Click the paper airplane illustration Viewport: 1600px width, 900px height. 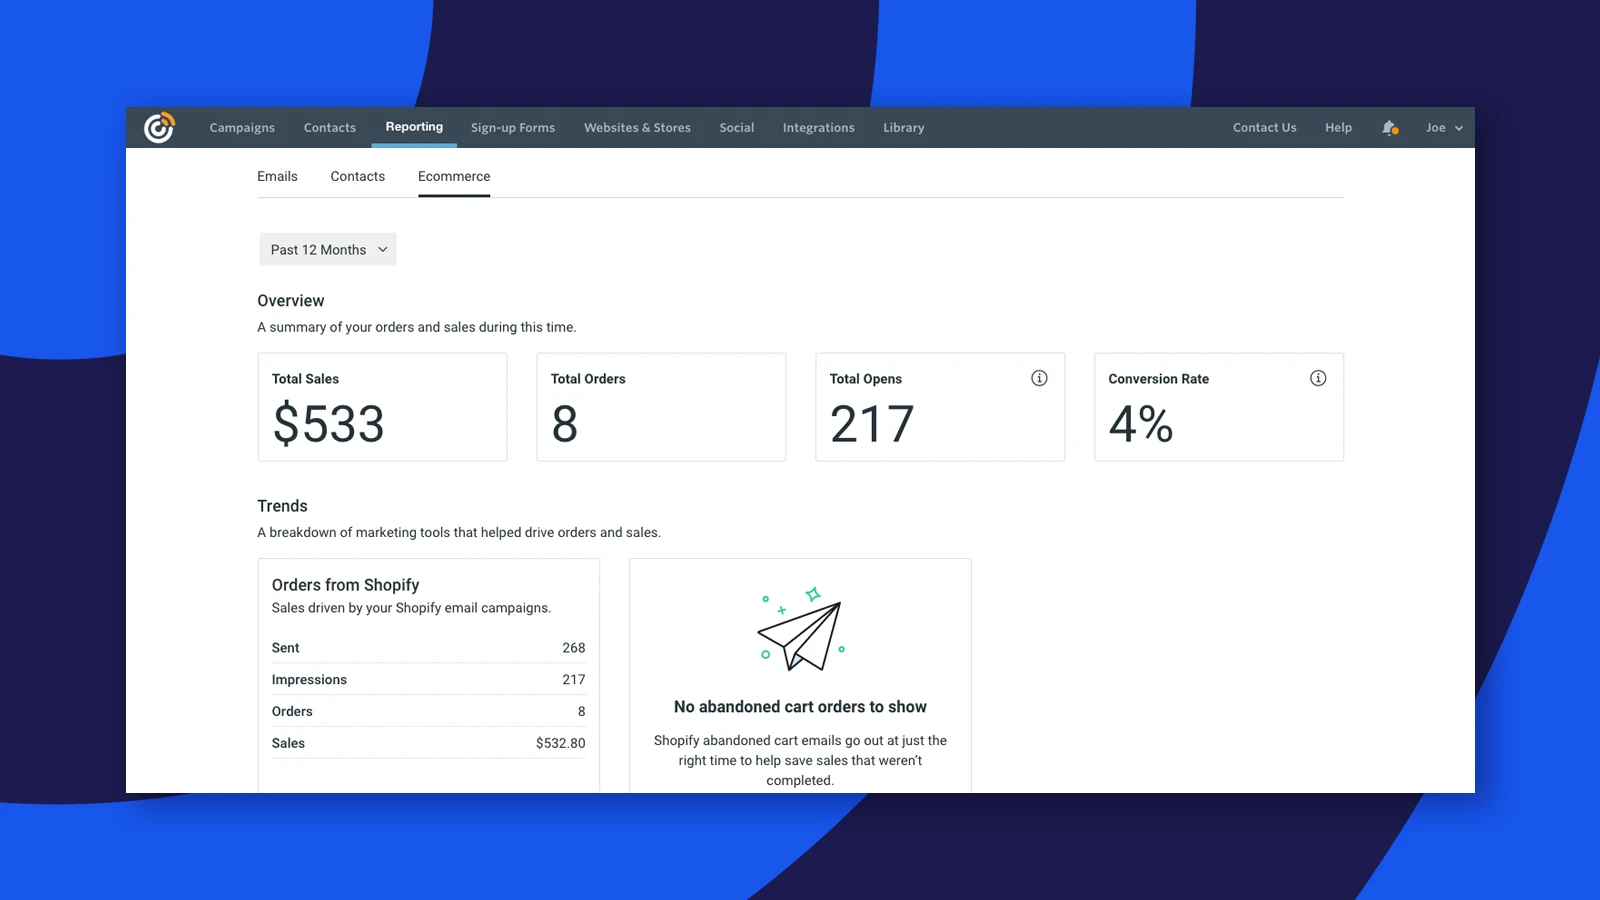(801, 629)
